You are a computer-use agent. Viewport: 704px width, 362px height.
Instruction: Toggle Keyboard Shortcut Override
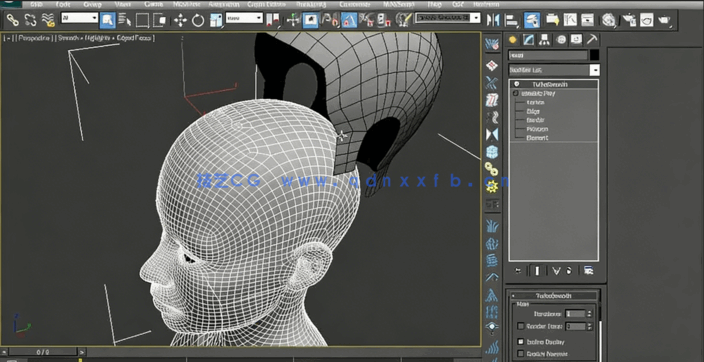tap(310, 20)
